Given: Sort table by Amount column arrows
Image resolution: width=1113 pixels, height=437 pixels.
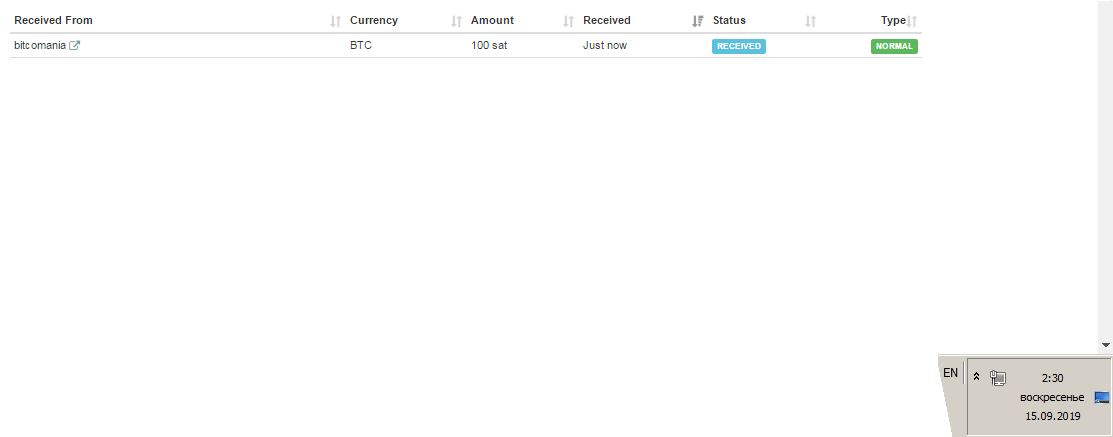Looking at the screenshot, I should pos(568,21).
